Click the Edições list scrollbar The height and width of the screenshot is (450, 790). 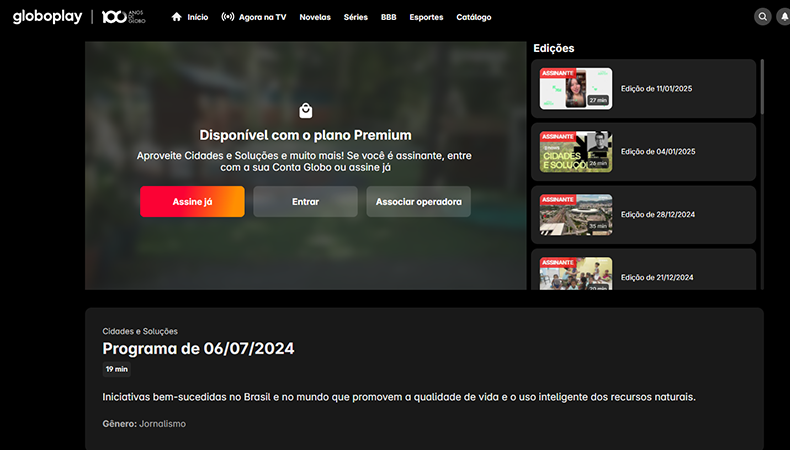[762, 87]
